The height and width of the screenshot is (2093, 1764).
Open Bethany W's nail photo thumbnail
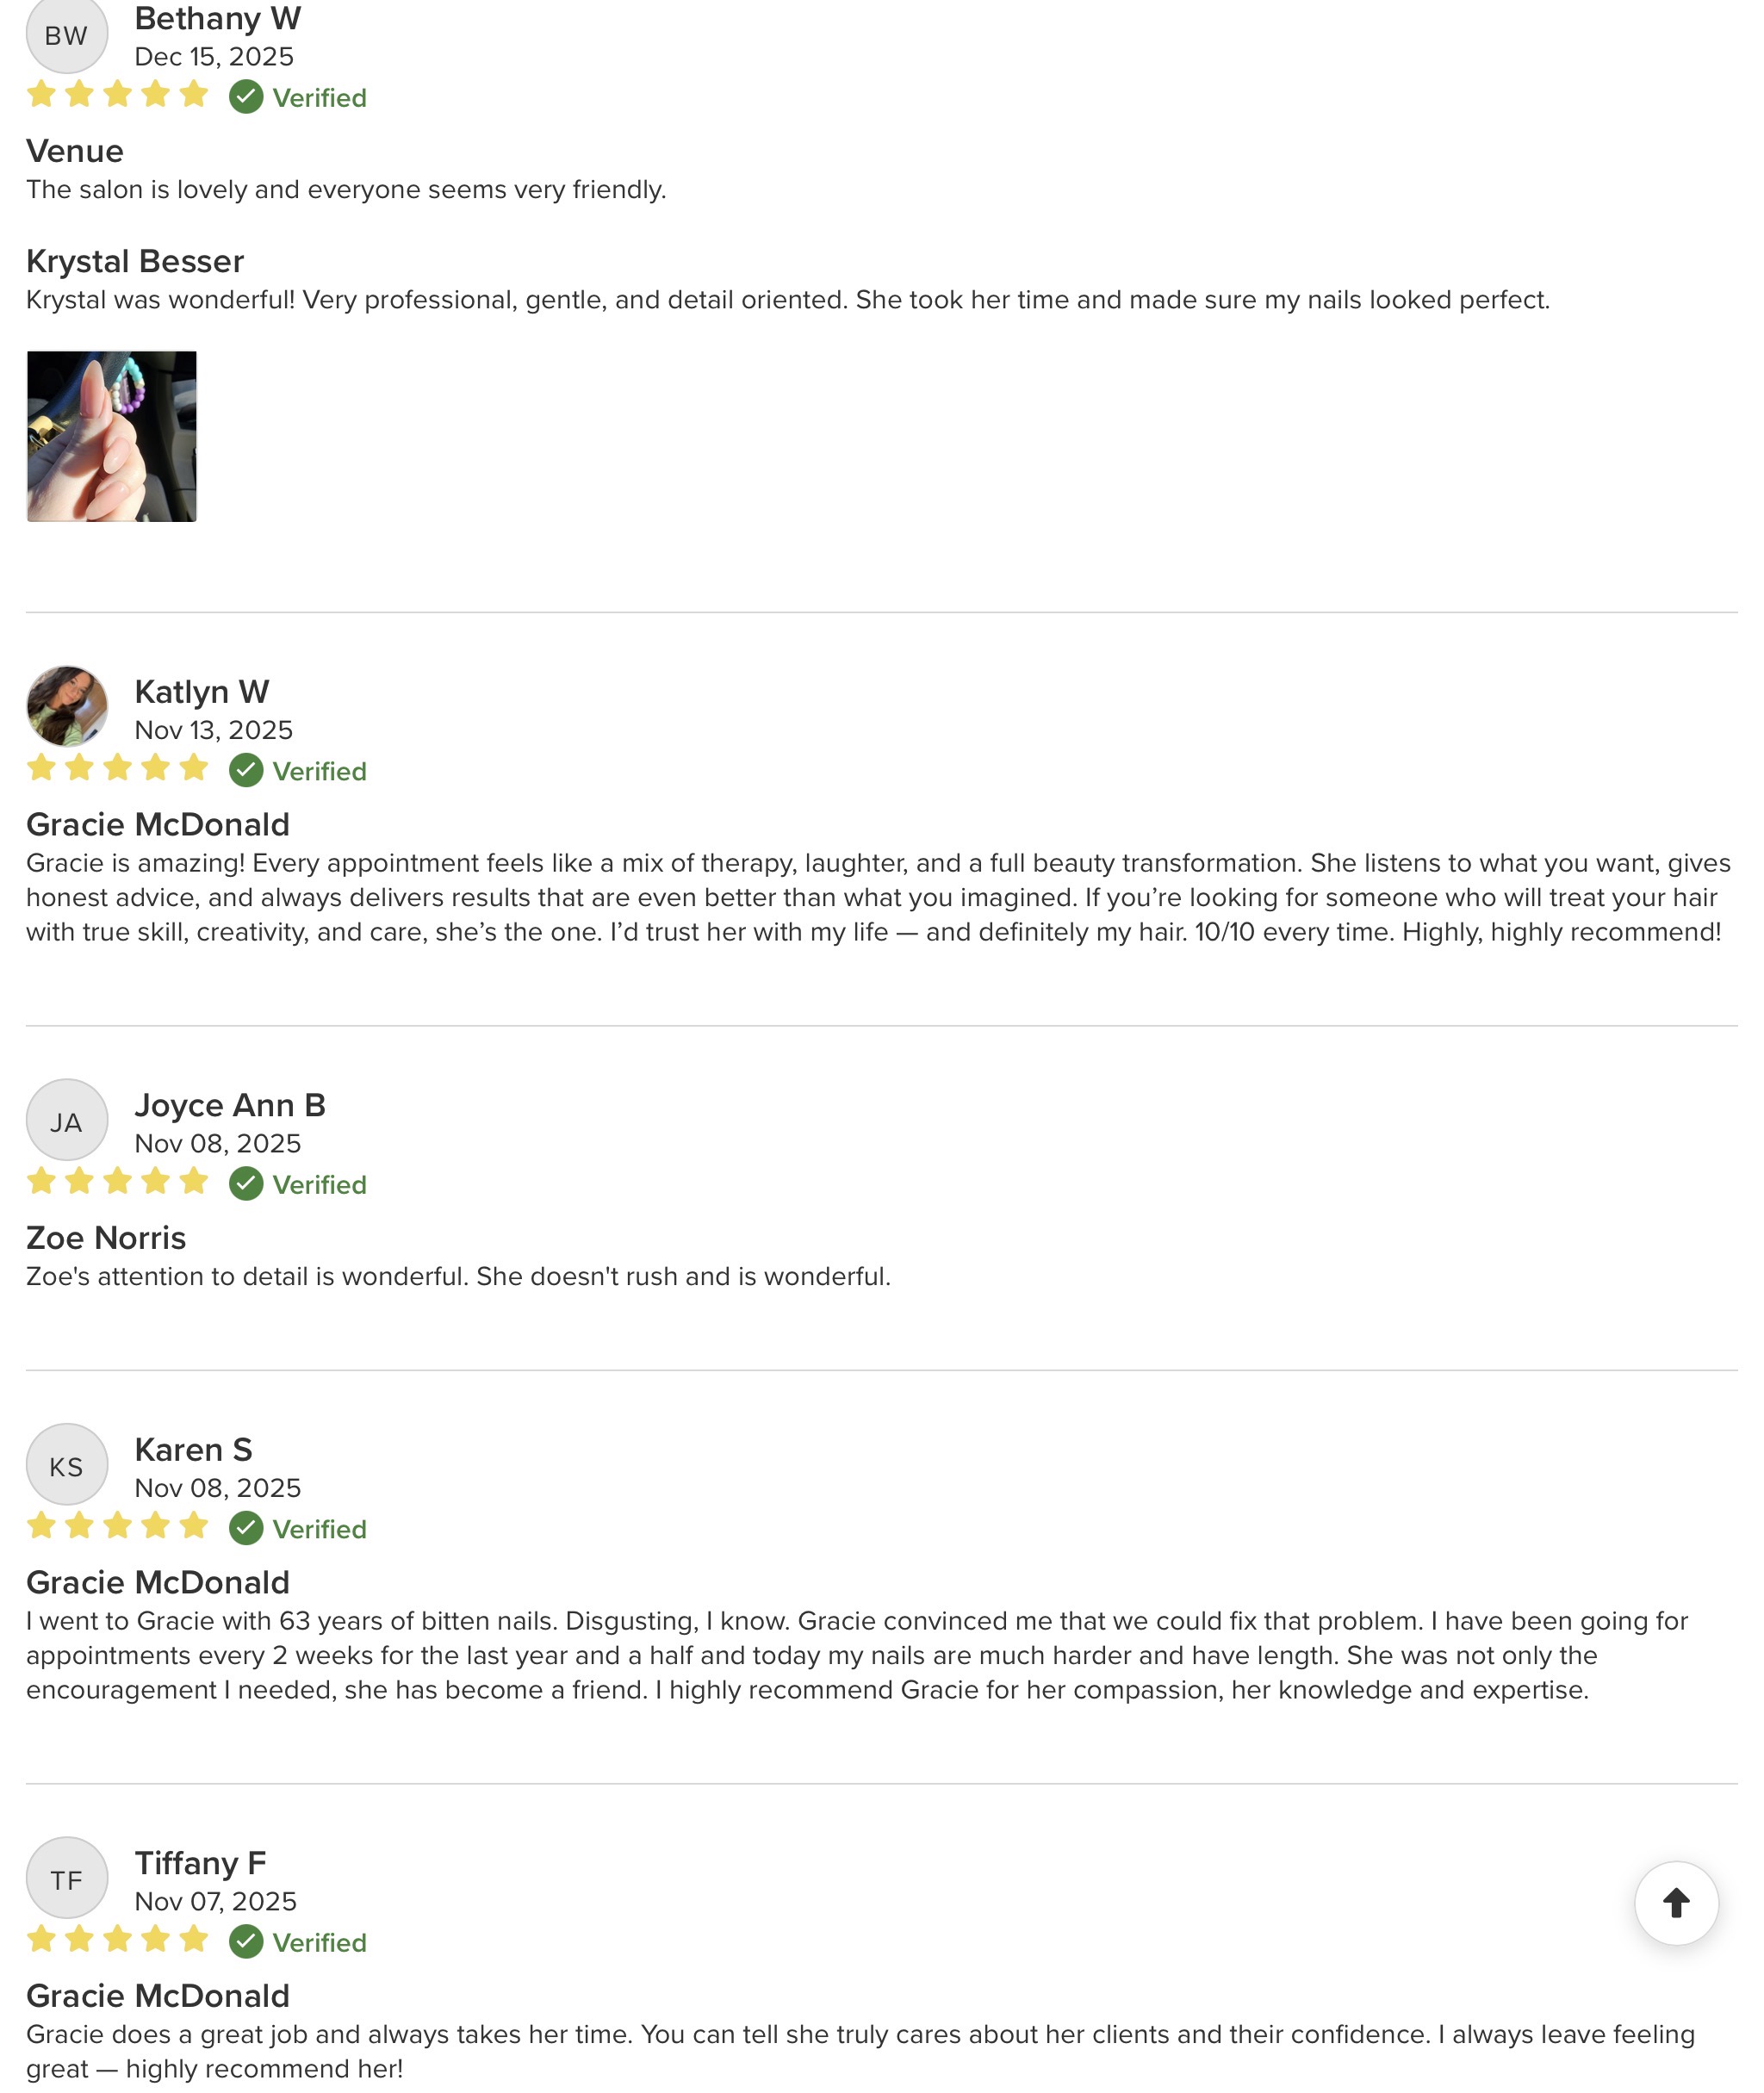(112, 436)
